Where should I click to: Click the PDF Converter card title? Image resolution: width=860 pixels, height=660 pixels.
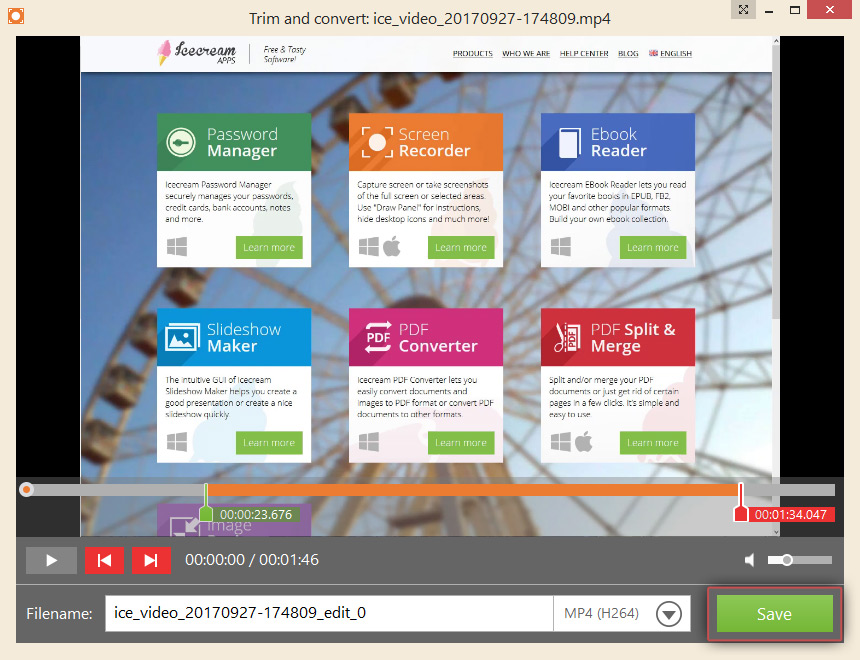[438, 337]
